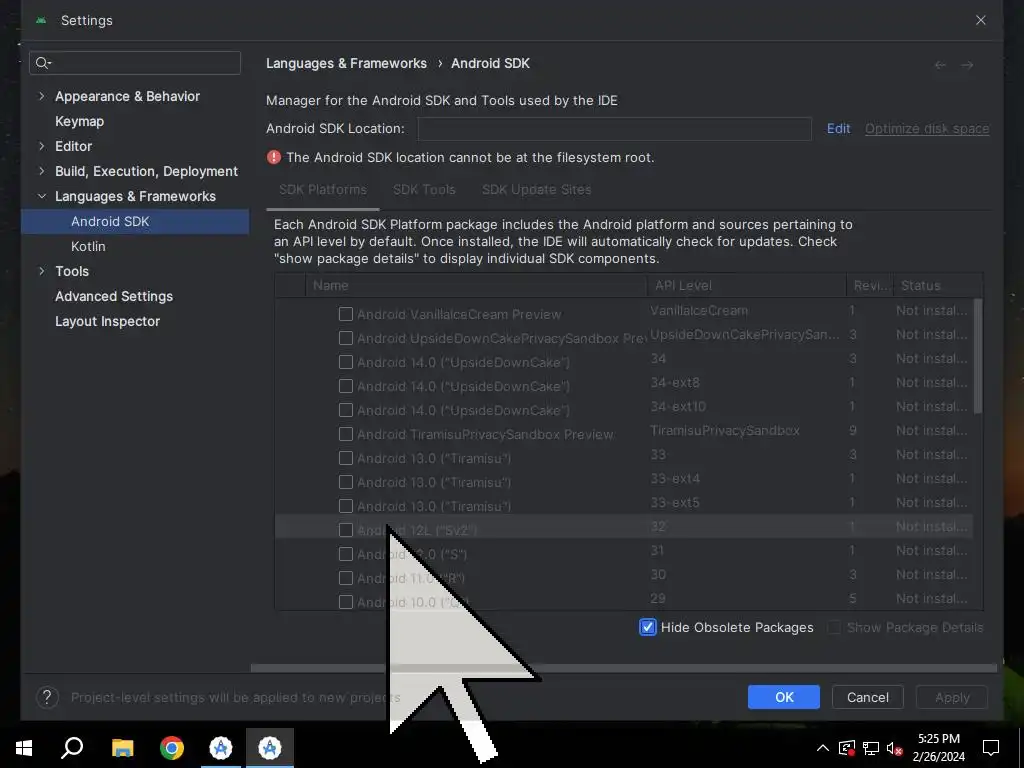Screen dimensions: 1024x768
Task: Navigate back with left arrow icon
Action: pyautogui.click(x=940, y=65)
